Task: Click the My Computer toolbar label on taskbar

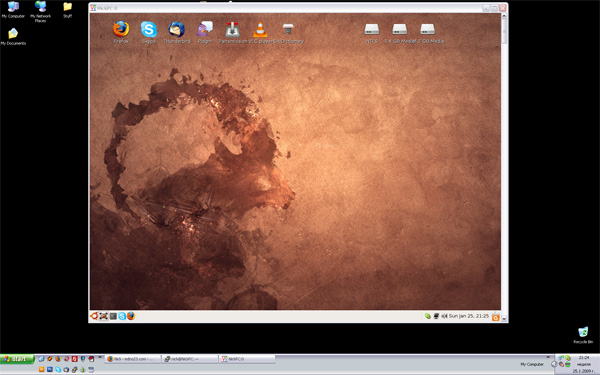Action: point(532,364)
